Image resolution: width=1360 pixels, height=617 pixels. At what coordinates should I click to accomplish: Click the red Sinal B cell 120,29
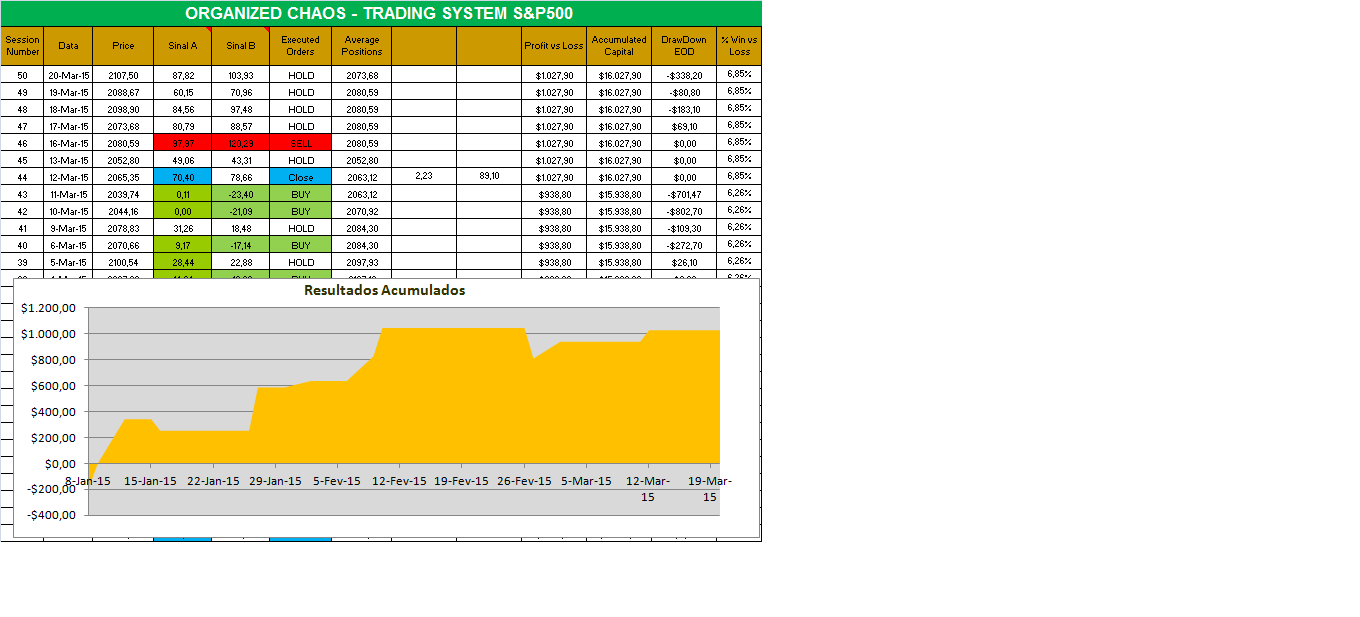pos(241,143)
